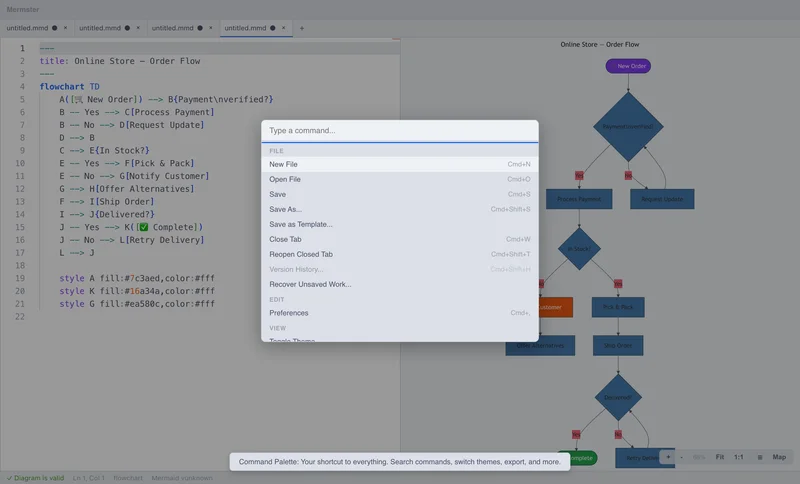Screen dimensions: 800x484
Task: Click line 'G --> H[Offer Alternatives]'
Action: coord(127,189)
